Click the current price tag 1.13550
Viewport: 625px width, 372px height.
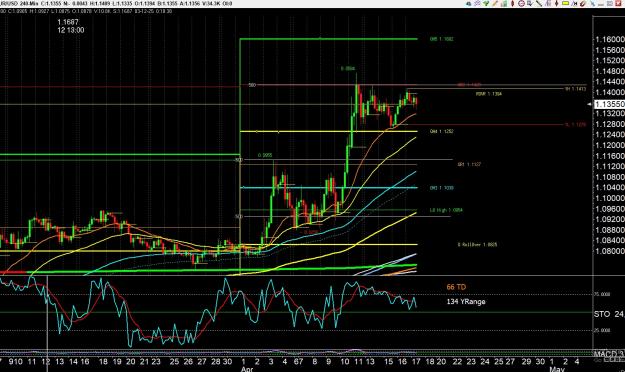pos(609,104)
